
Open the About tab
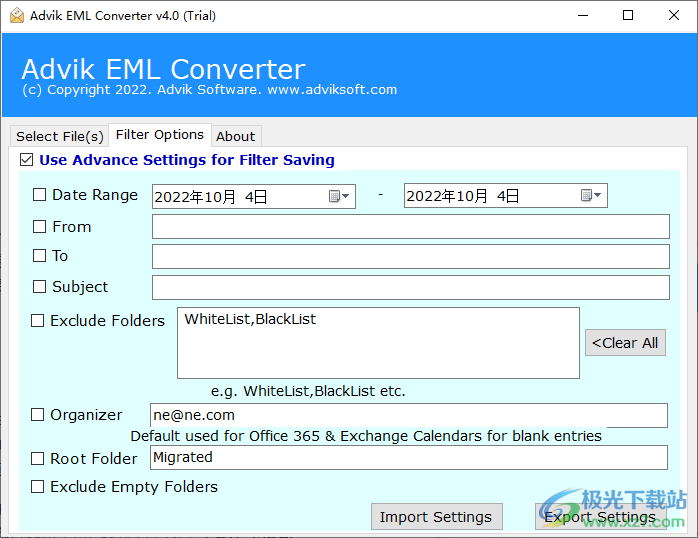pyautogui.click(x=236, y=136)
